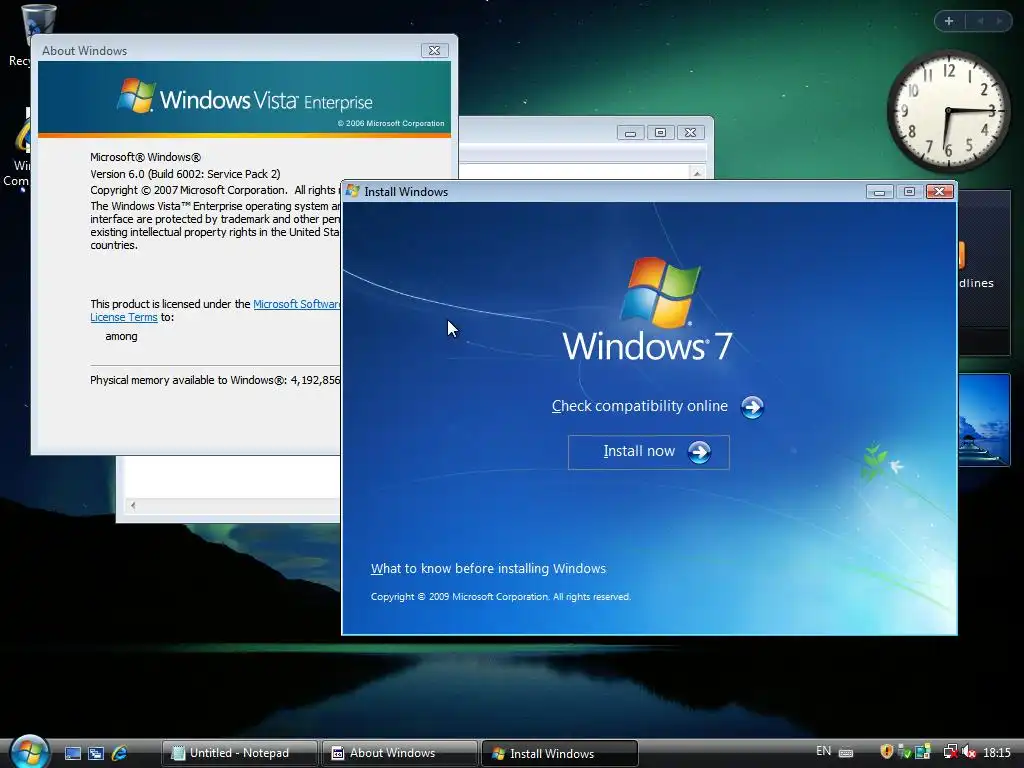
Task: Click Switch between windows quick launch icon
Action: coord(96,753)
